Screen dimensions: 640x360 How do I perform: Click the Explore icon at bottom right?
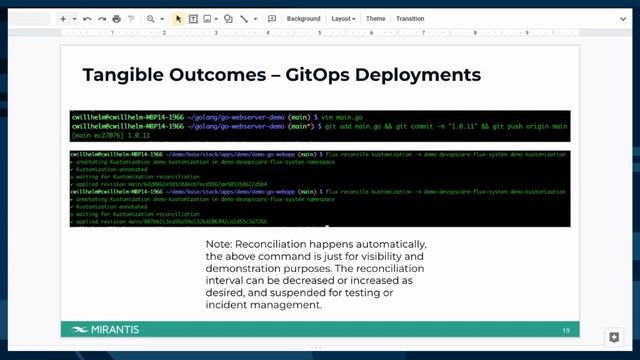614,338
